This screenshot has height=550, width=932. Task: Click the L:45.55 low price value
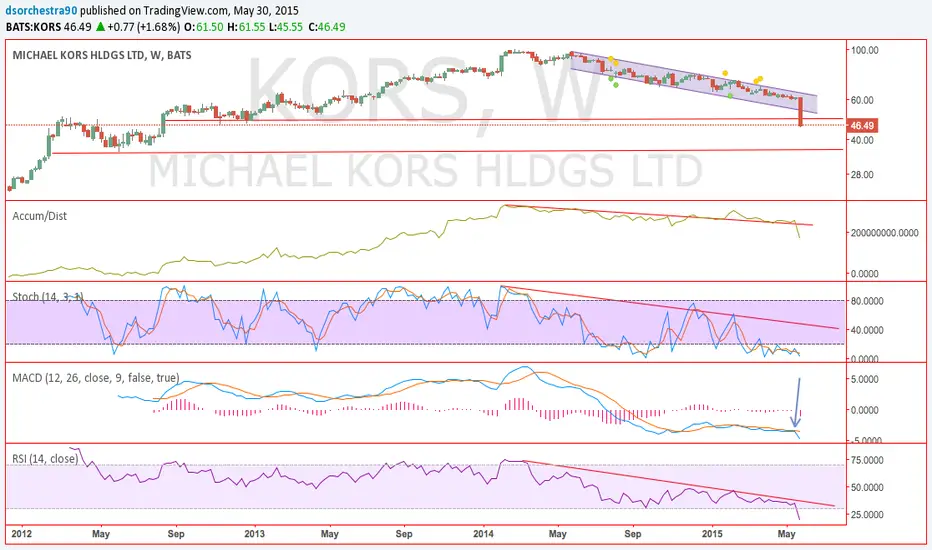point(285,27)
